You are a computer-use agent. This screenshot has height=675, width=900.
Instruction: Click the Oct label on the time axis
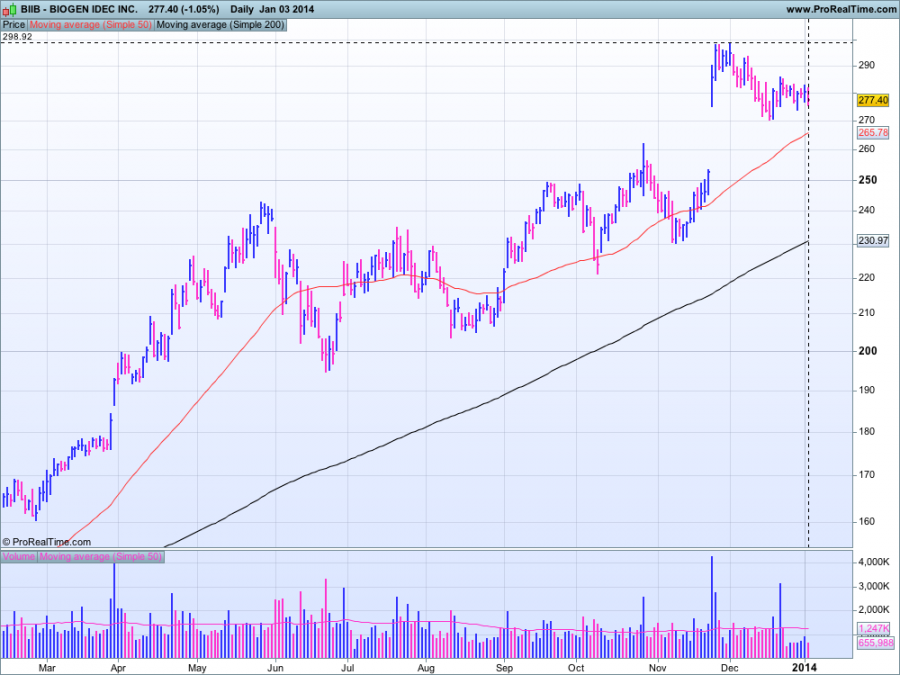(x=576, y=668)
